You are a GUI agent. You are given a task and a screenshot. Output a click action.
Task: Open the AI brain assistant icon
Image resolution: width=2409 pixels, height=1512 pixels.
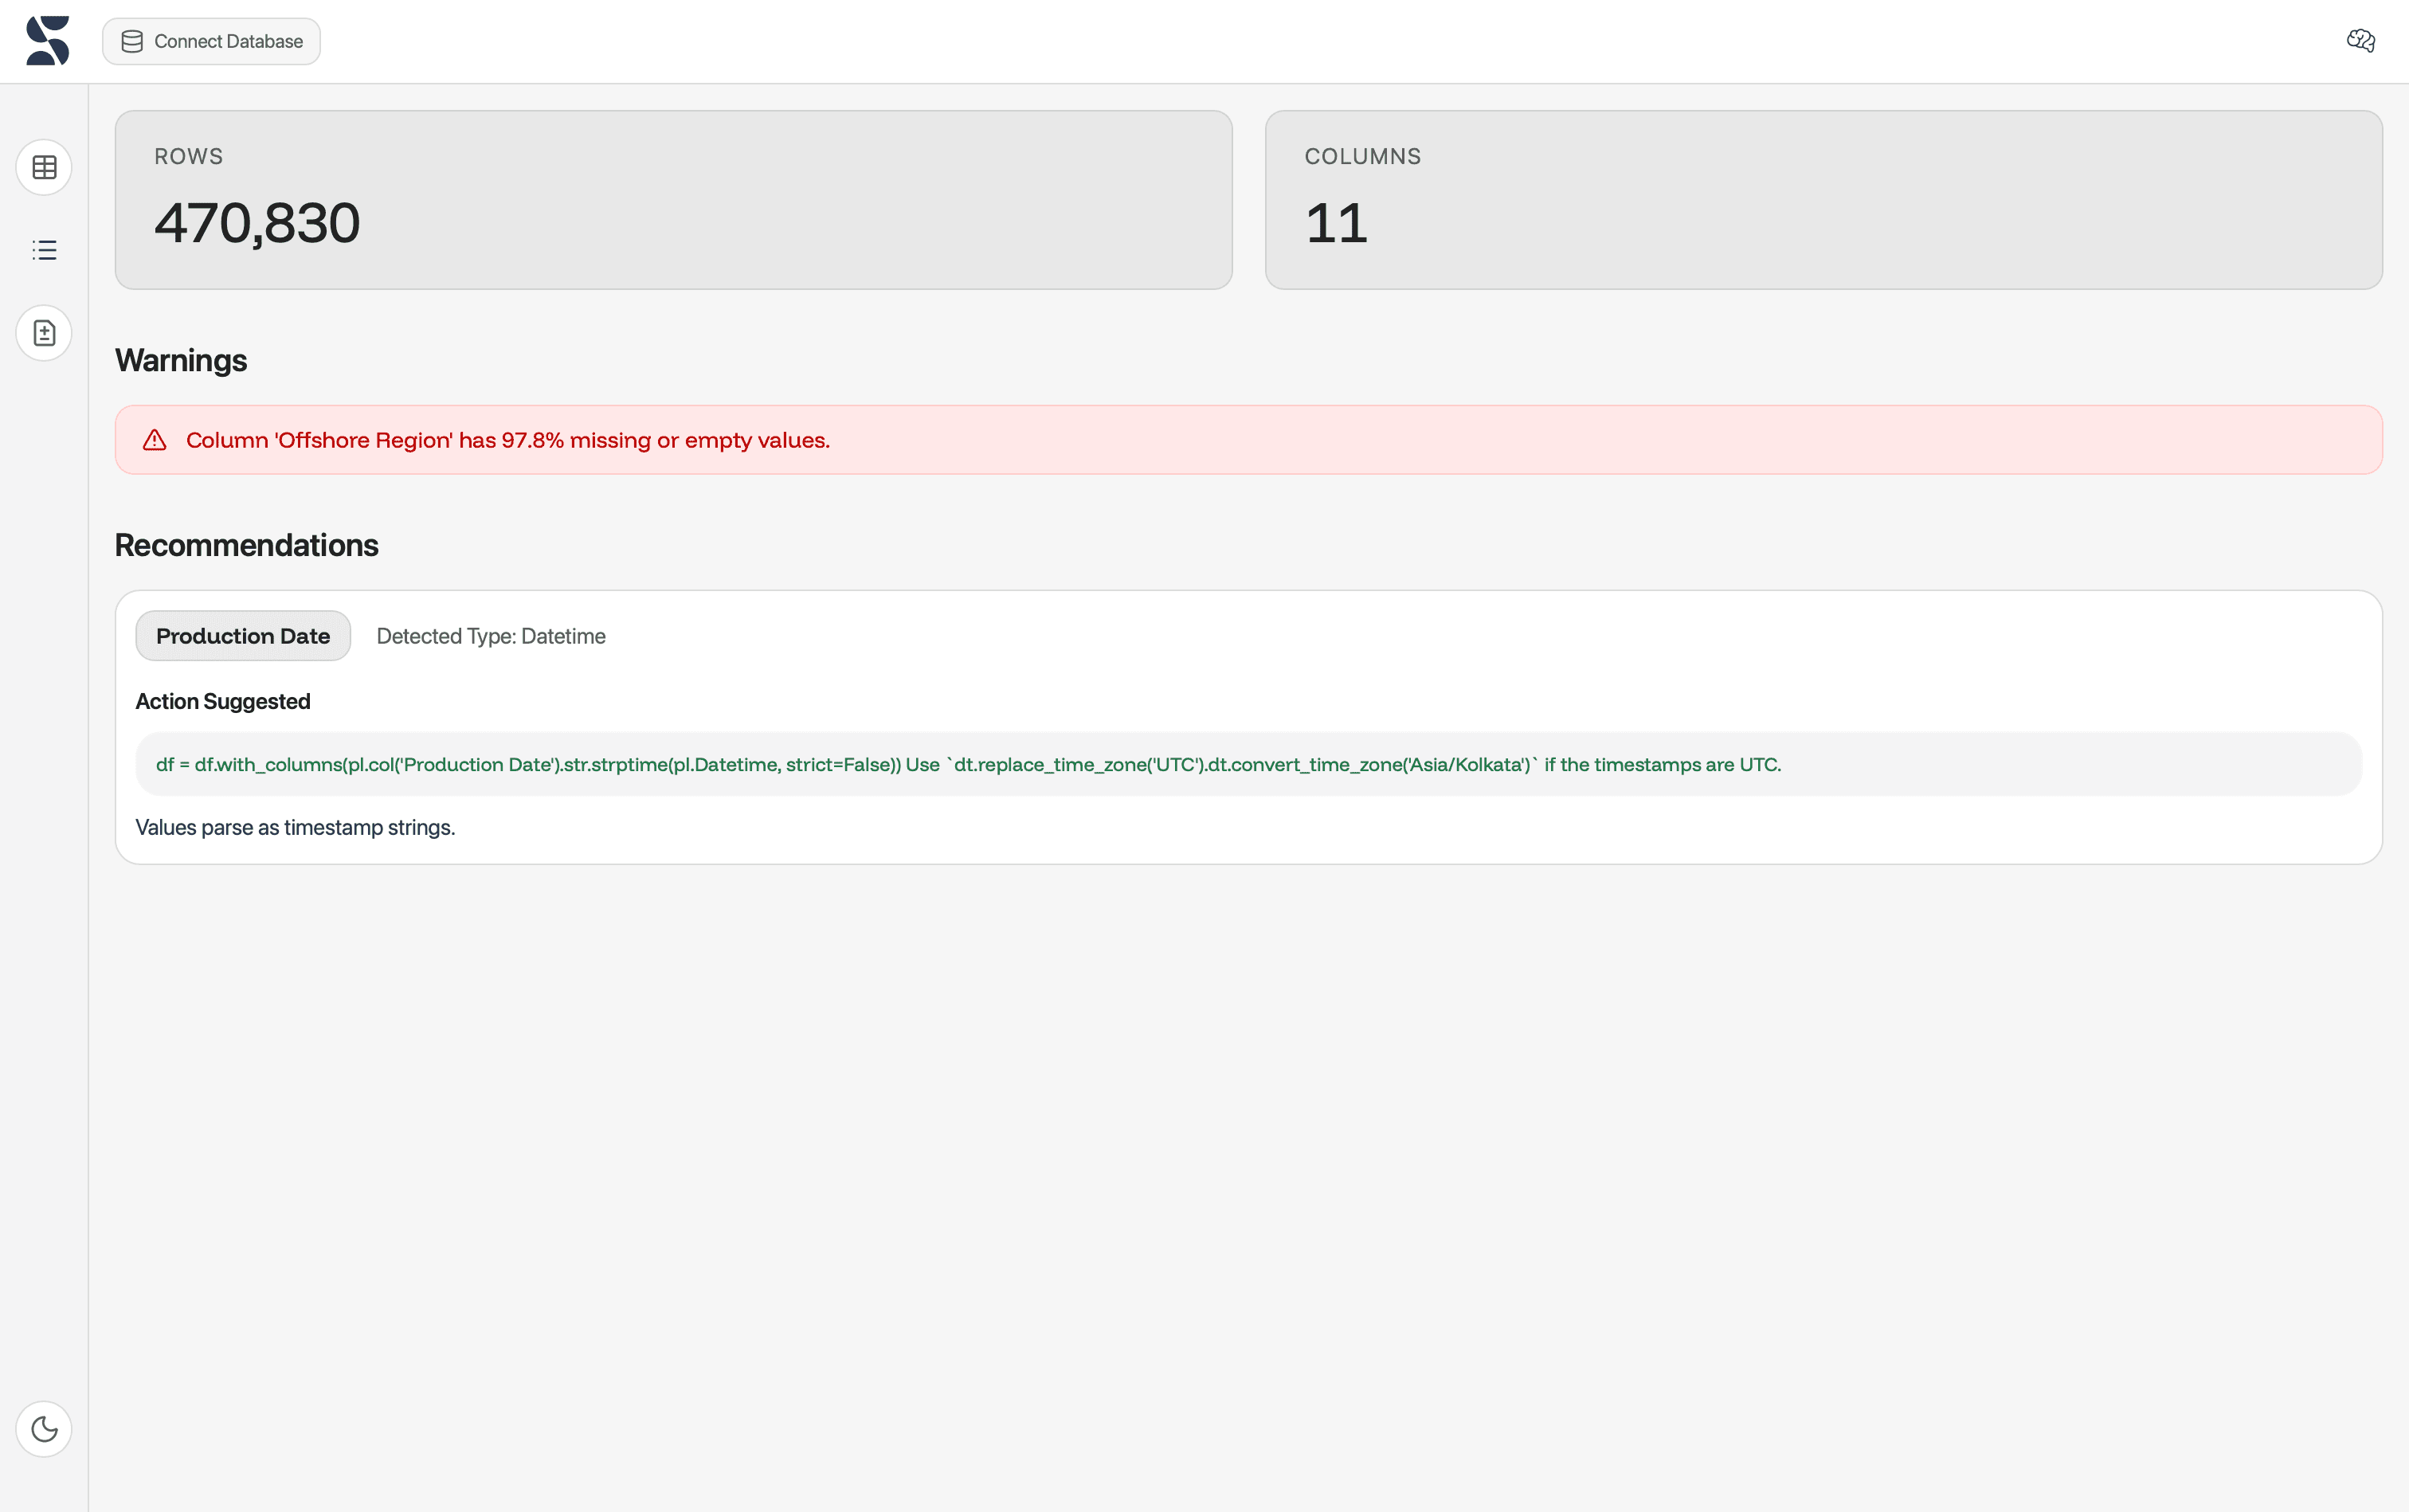2360,41
